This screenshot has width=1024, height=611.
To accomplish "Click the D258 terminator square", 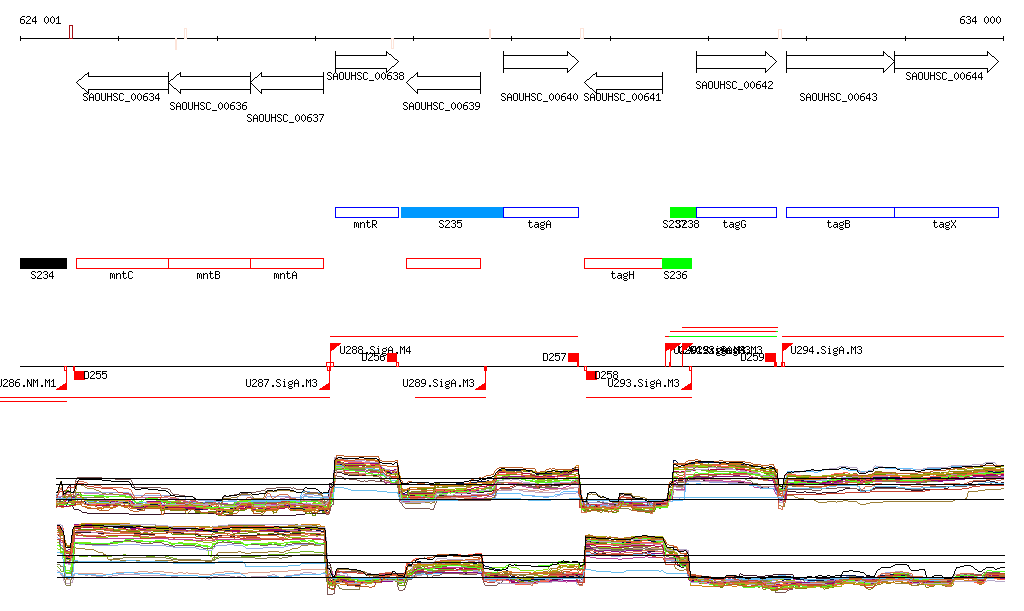I will [x=591, y=375].
